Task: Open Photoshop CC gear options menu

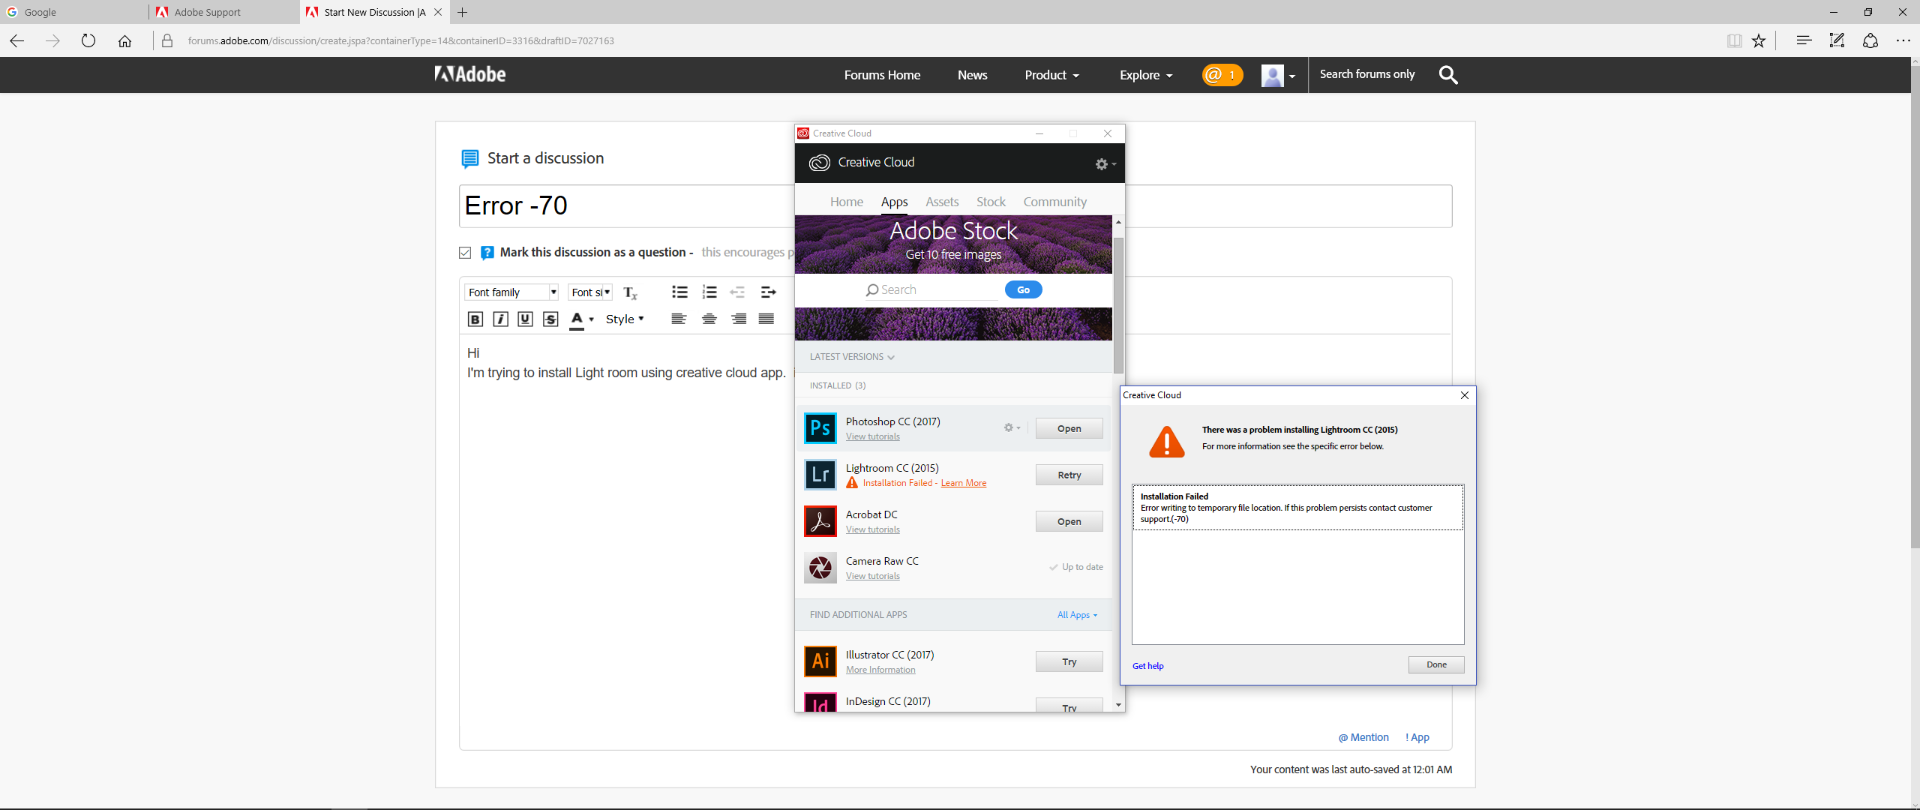Action: (x=1012, y=428)
